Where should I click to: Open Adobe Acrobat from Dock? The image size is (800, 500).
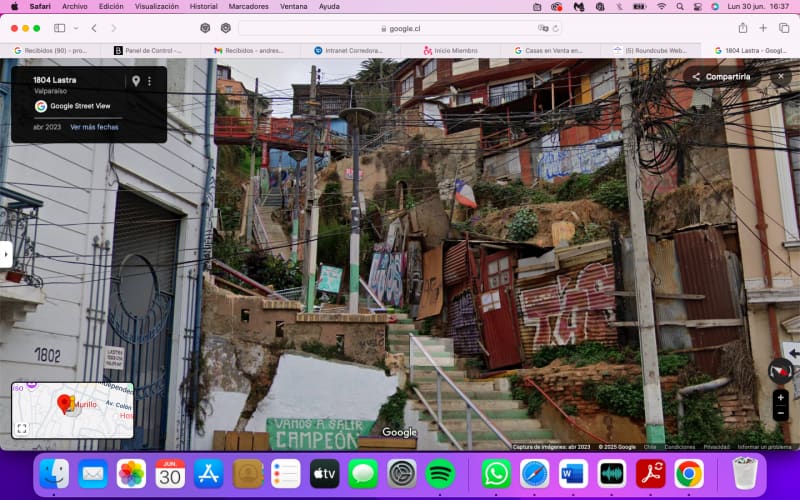(x=651, y=474)
